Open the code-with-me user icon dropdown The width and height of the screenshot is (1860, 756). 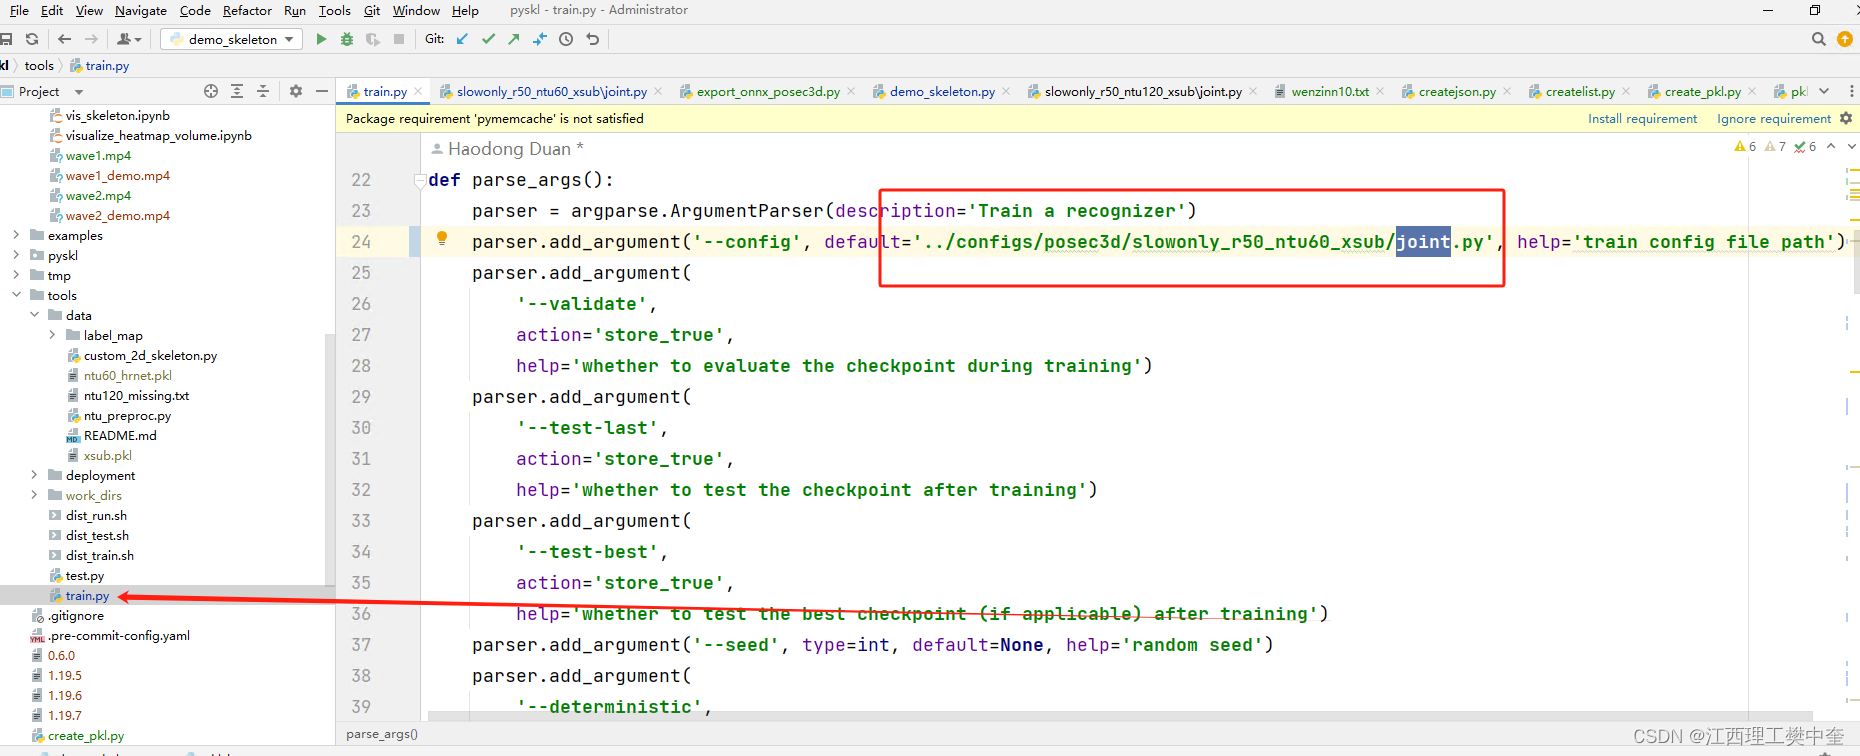point(129,39)
